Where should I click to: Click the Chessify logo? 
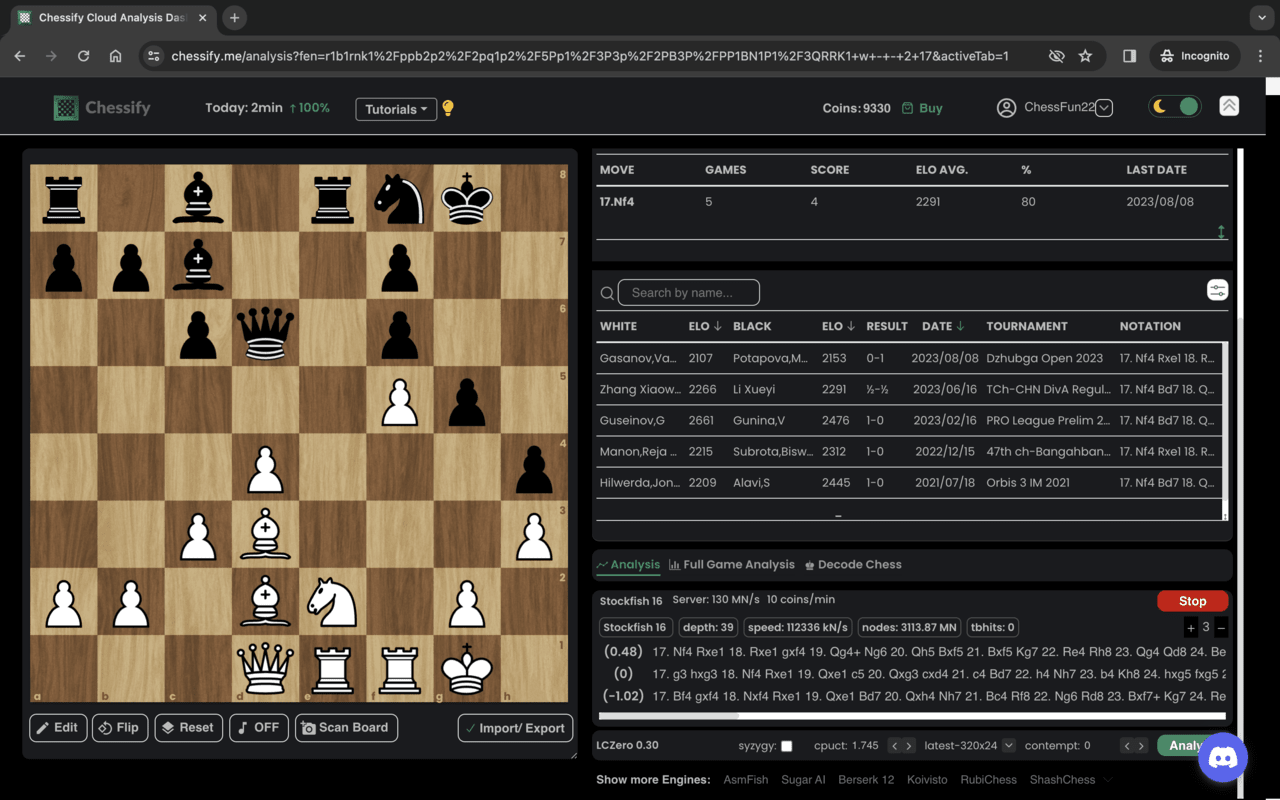pos(102,108)
